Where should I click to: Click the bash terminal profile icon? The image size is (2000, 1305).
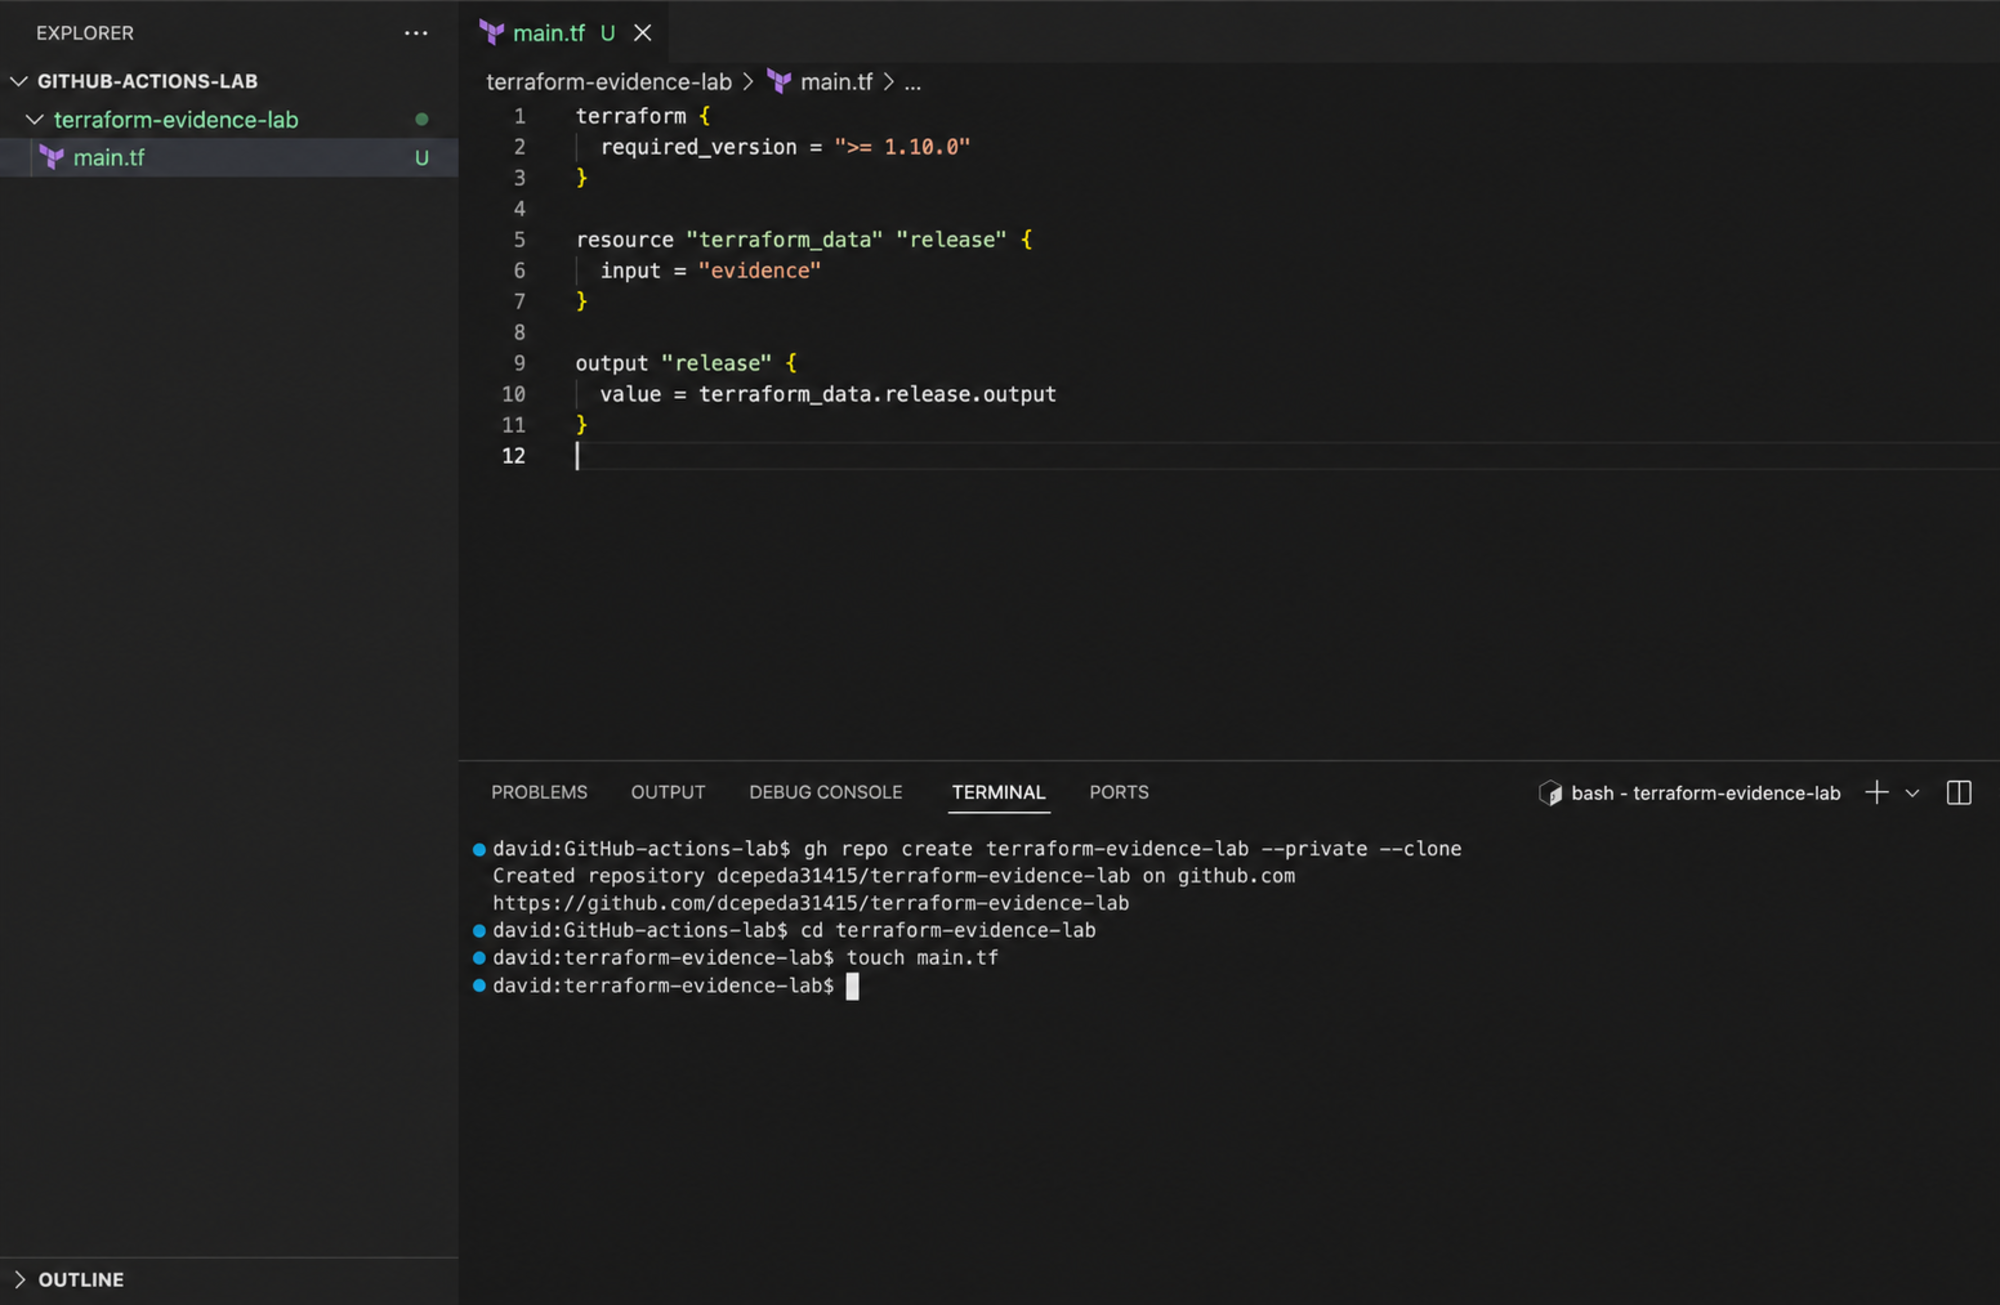click(x=1551, y=793)
